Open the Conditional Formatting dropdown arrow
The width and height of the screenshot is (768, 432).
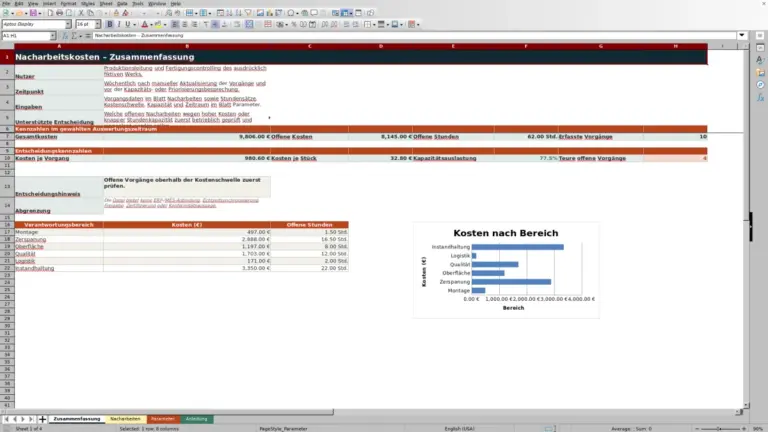418,24
